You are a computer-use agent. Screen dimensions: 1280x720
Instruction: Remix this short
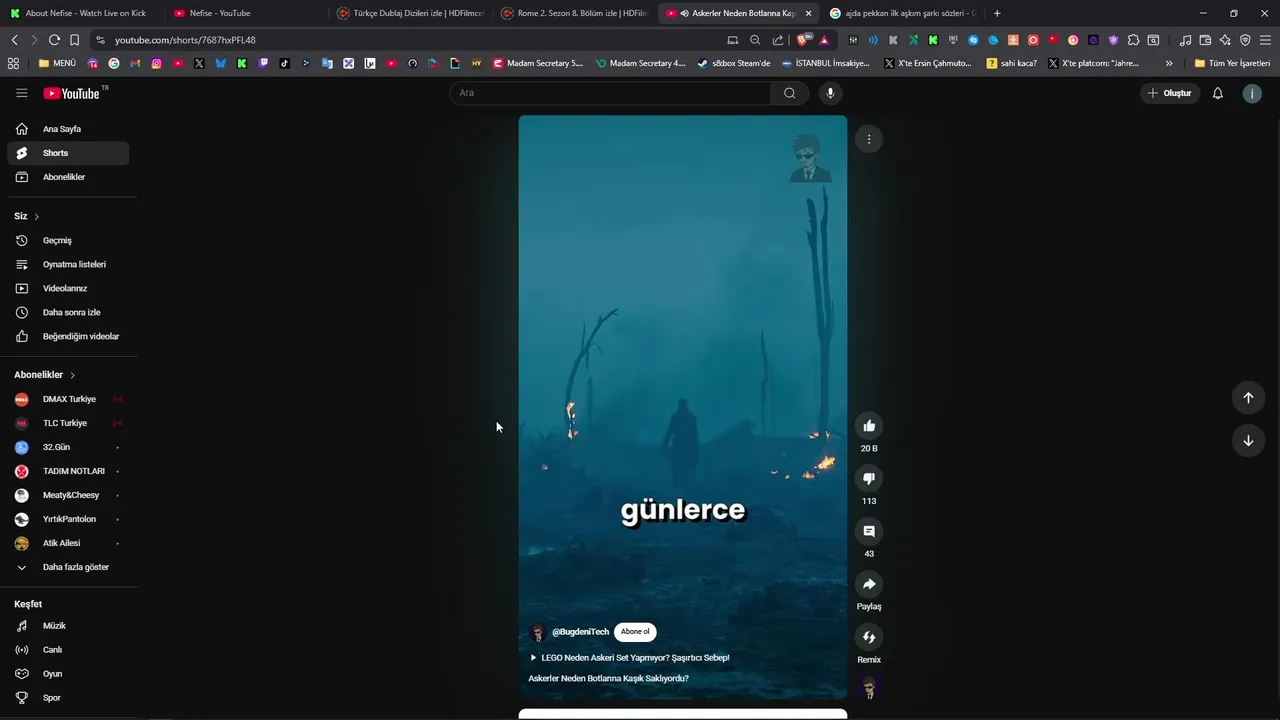coord(869,637)
